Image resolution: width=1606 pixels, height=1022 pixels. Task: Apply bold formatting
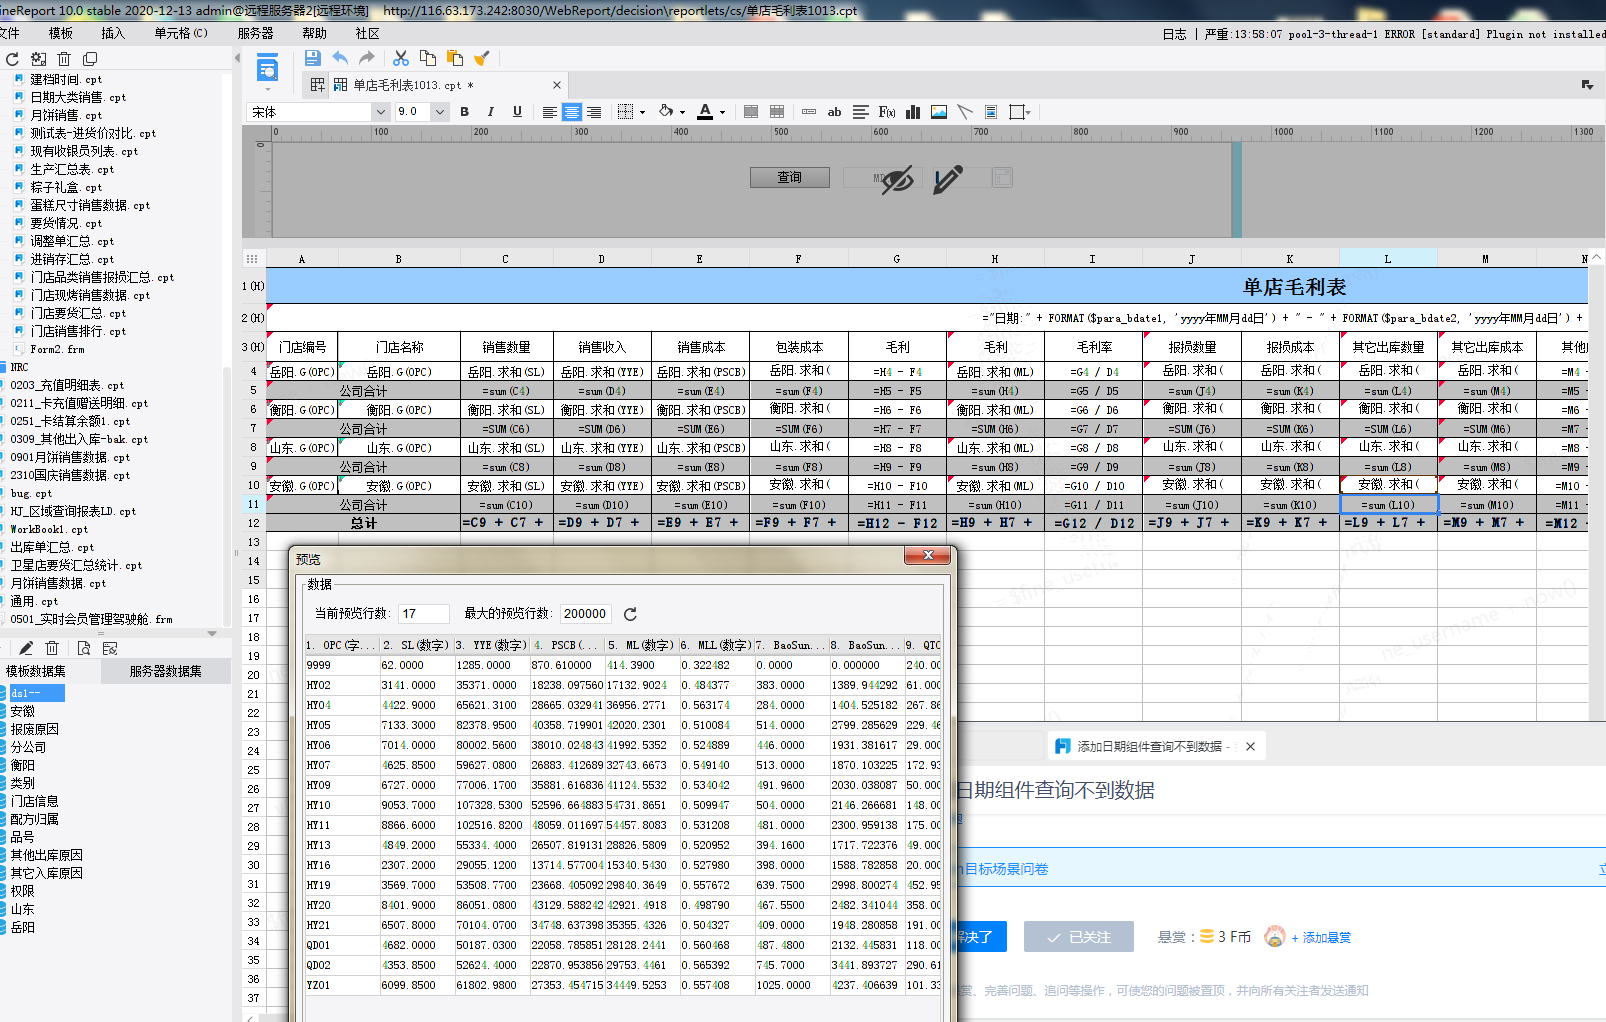(464, 112)
